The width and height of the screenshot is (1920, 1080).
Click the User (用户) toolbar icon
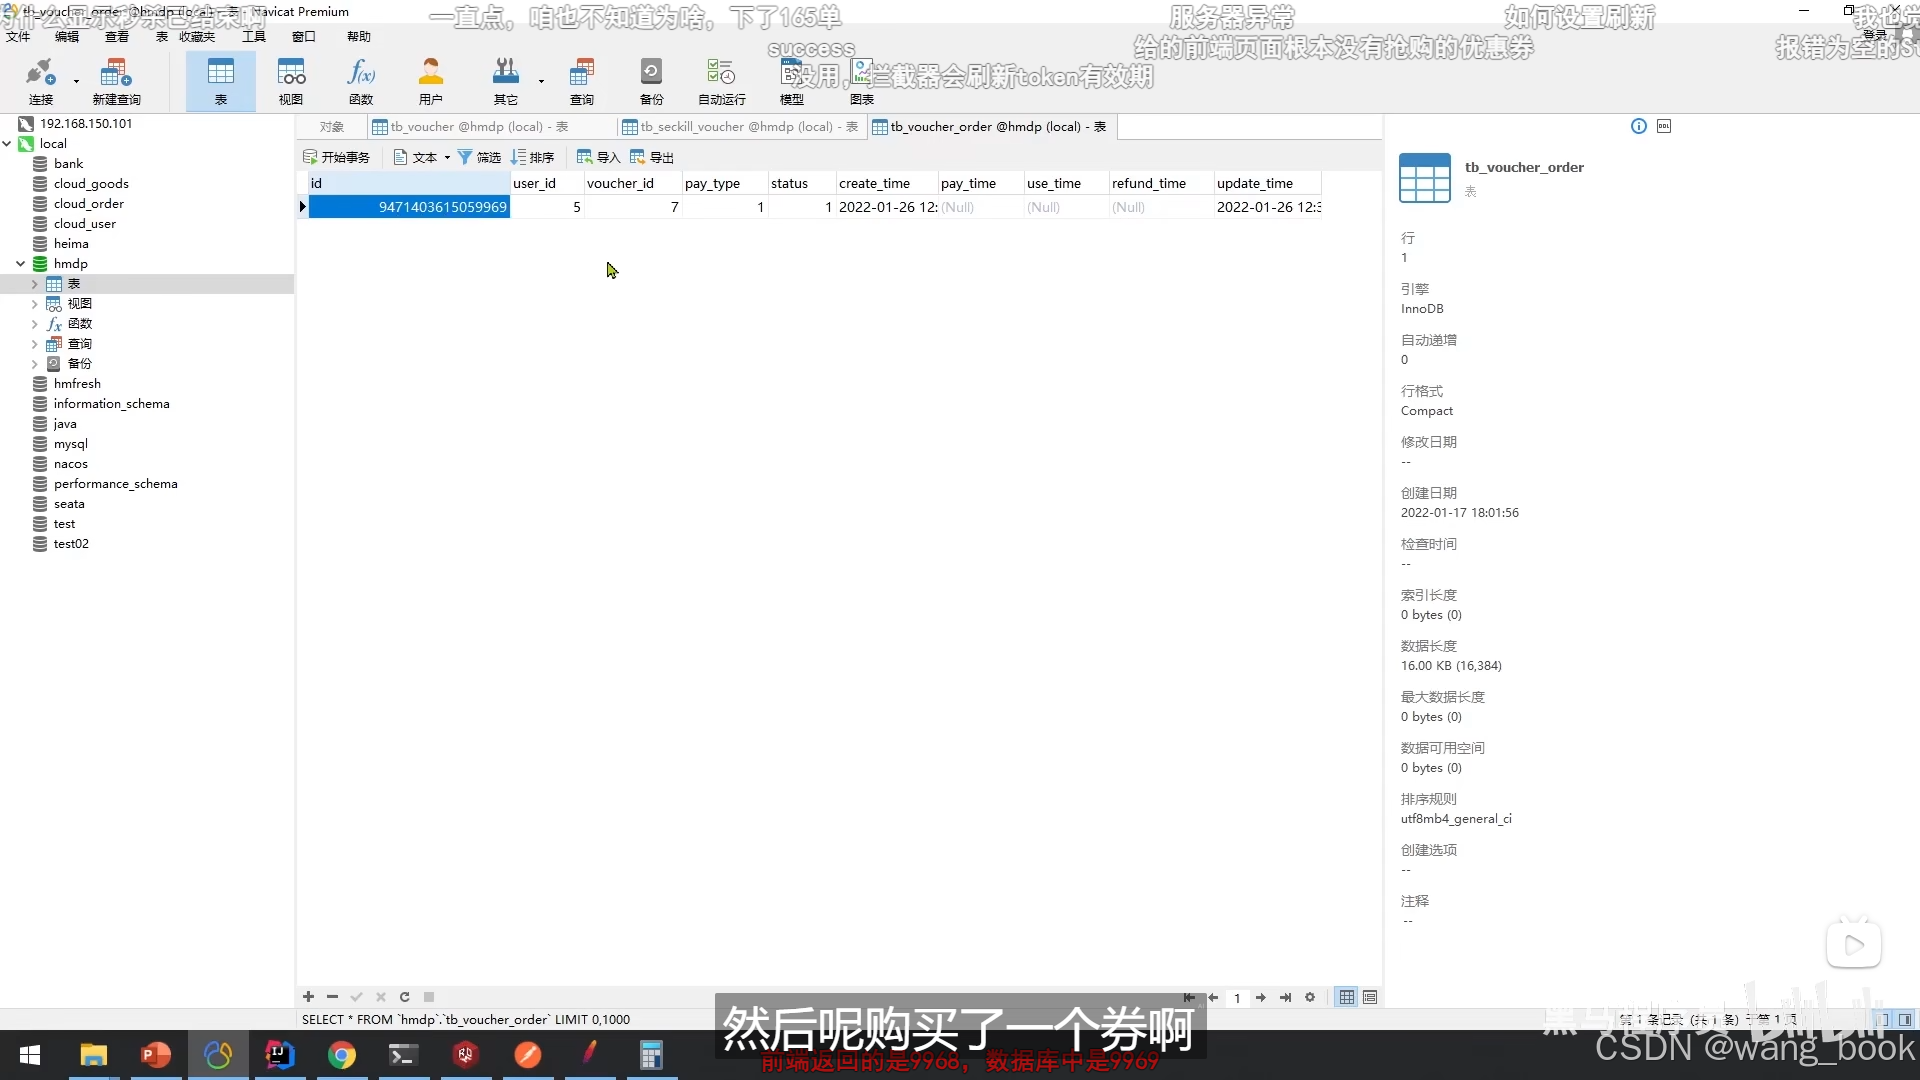coord(430,80)
